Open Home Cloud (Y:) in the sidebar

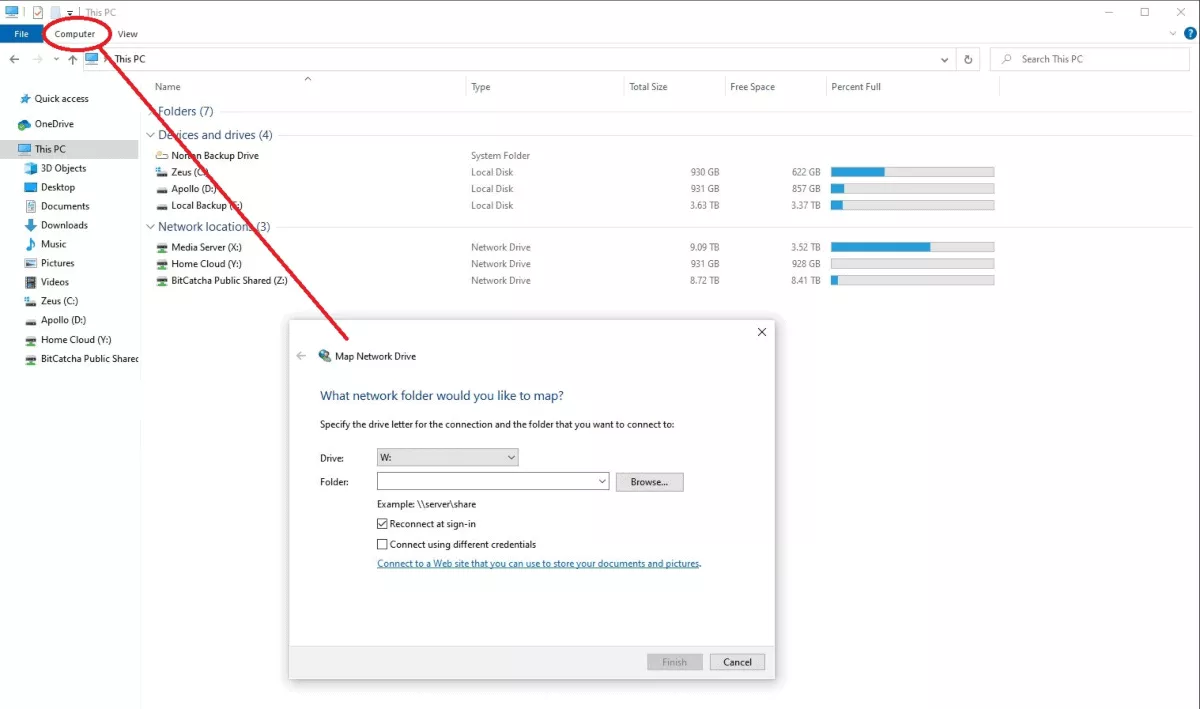tap(75, 340)
